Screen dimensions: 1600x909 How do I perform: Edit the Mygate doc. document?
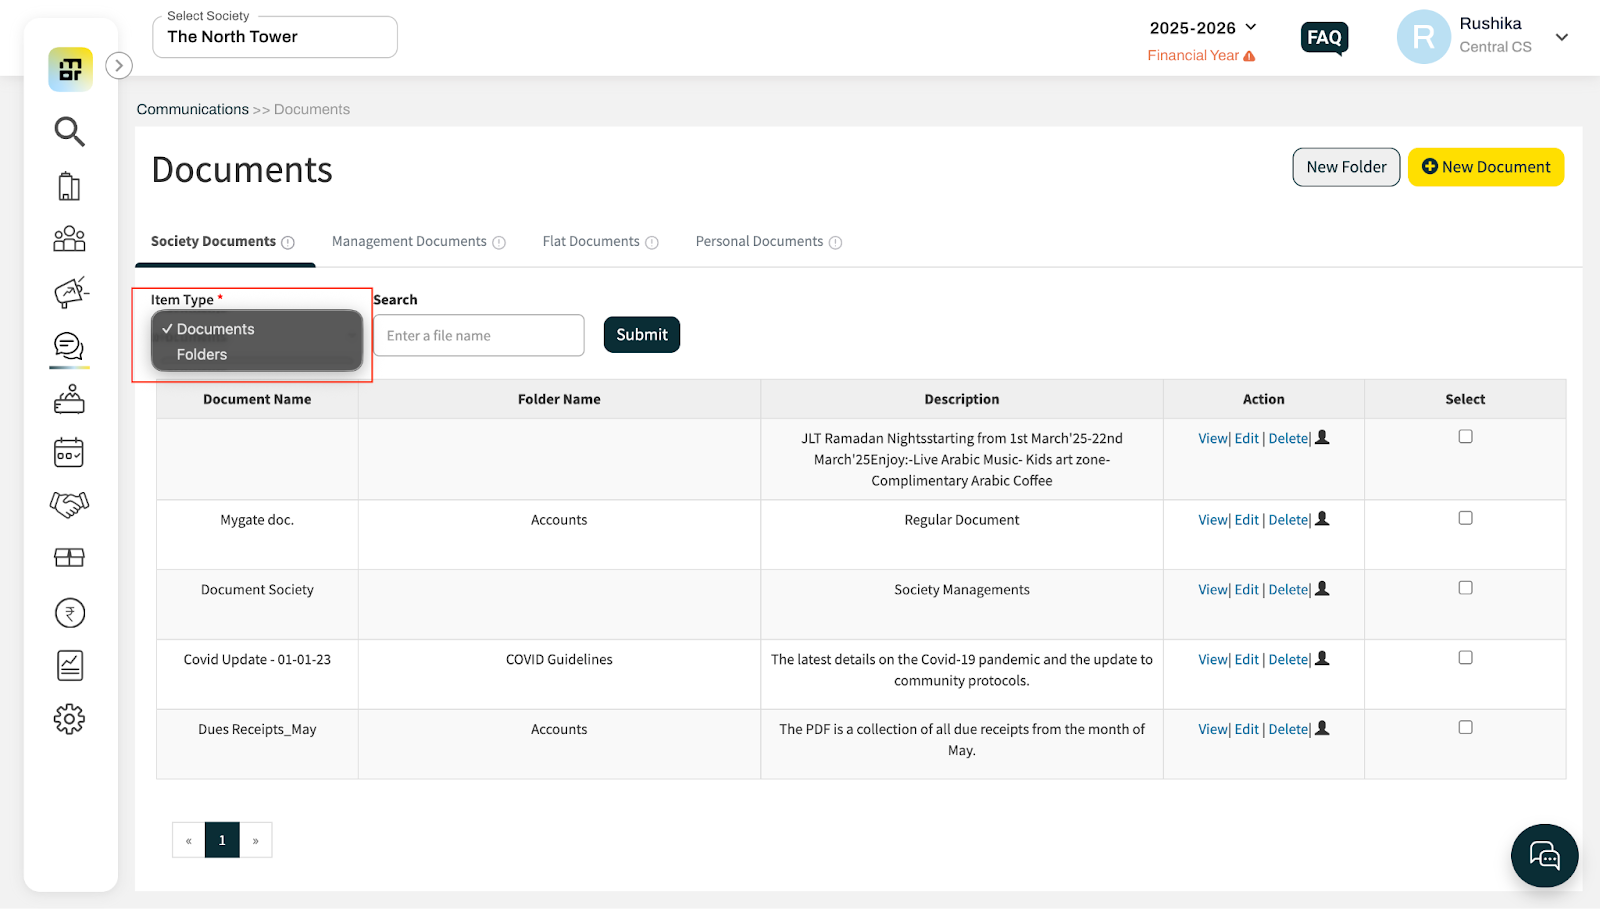(x=1247, y=520)
